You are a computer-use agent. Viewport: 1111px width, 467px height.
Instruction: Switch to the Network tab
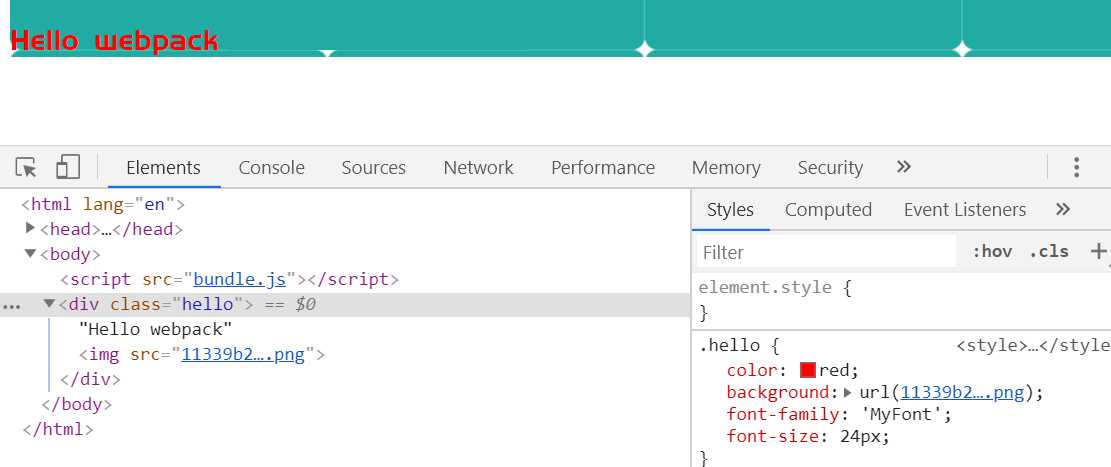click(478, 168)
